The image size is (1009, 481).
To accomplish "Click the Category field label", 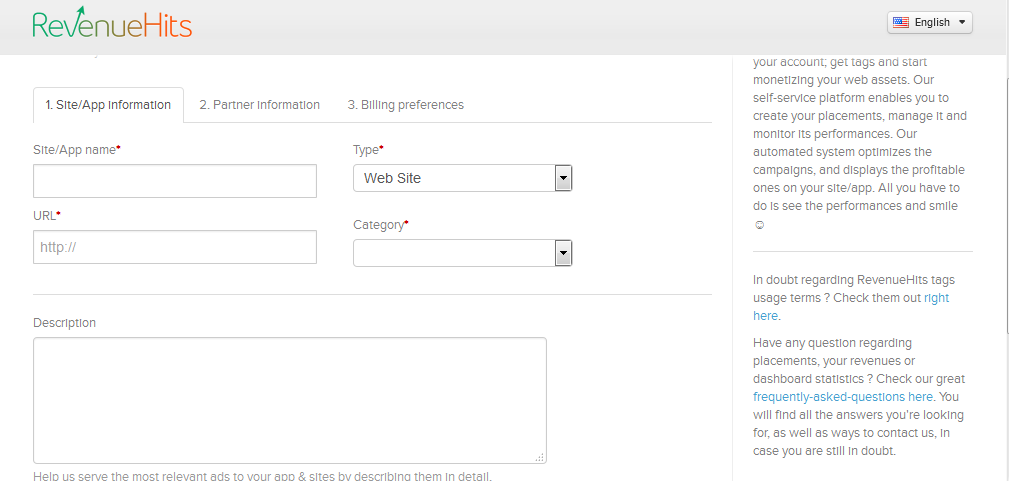I will (378, 225).
